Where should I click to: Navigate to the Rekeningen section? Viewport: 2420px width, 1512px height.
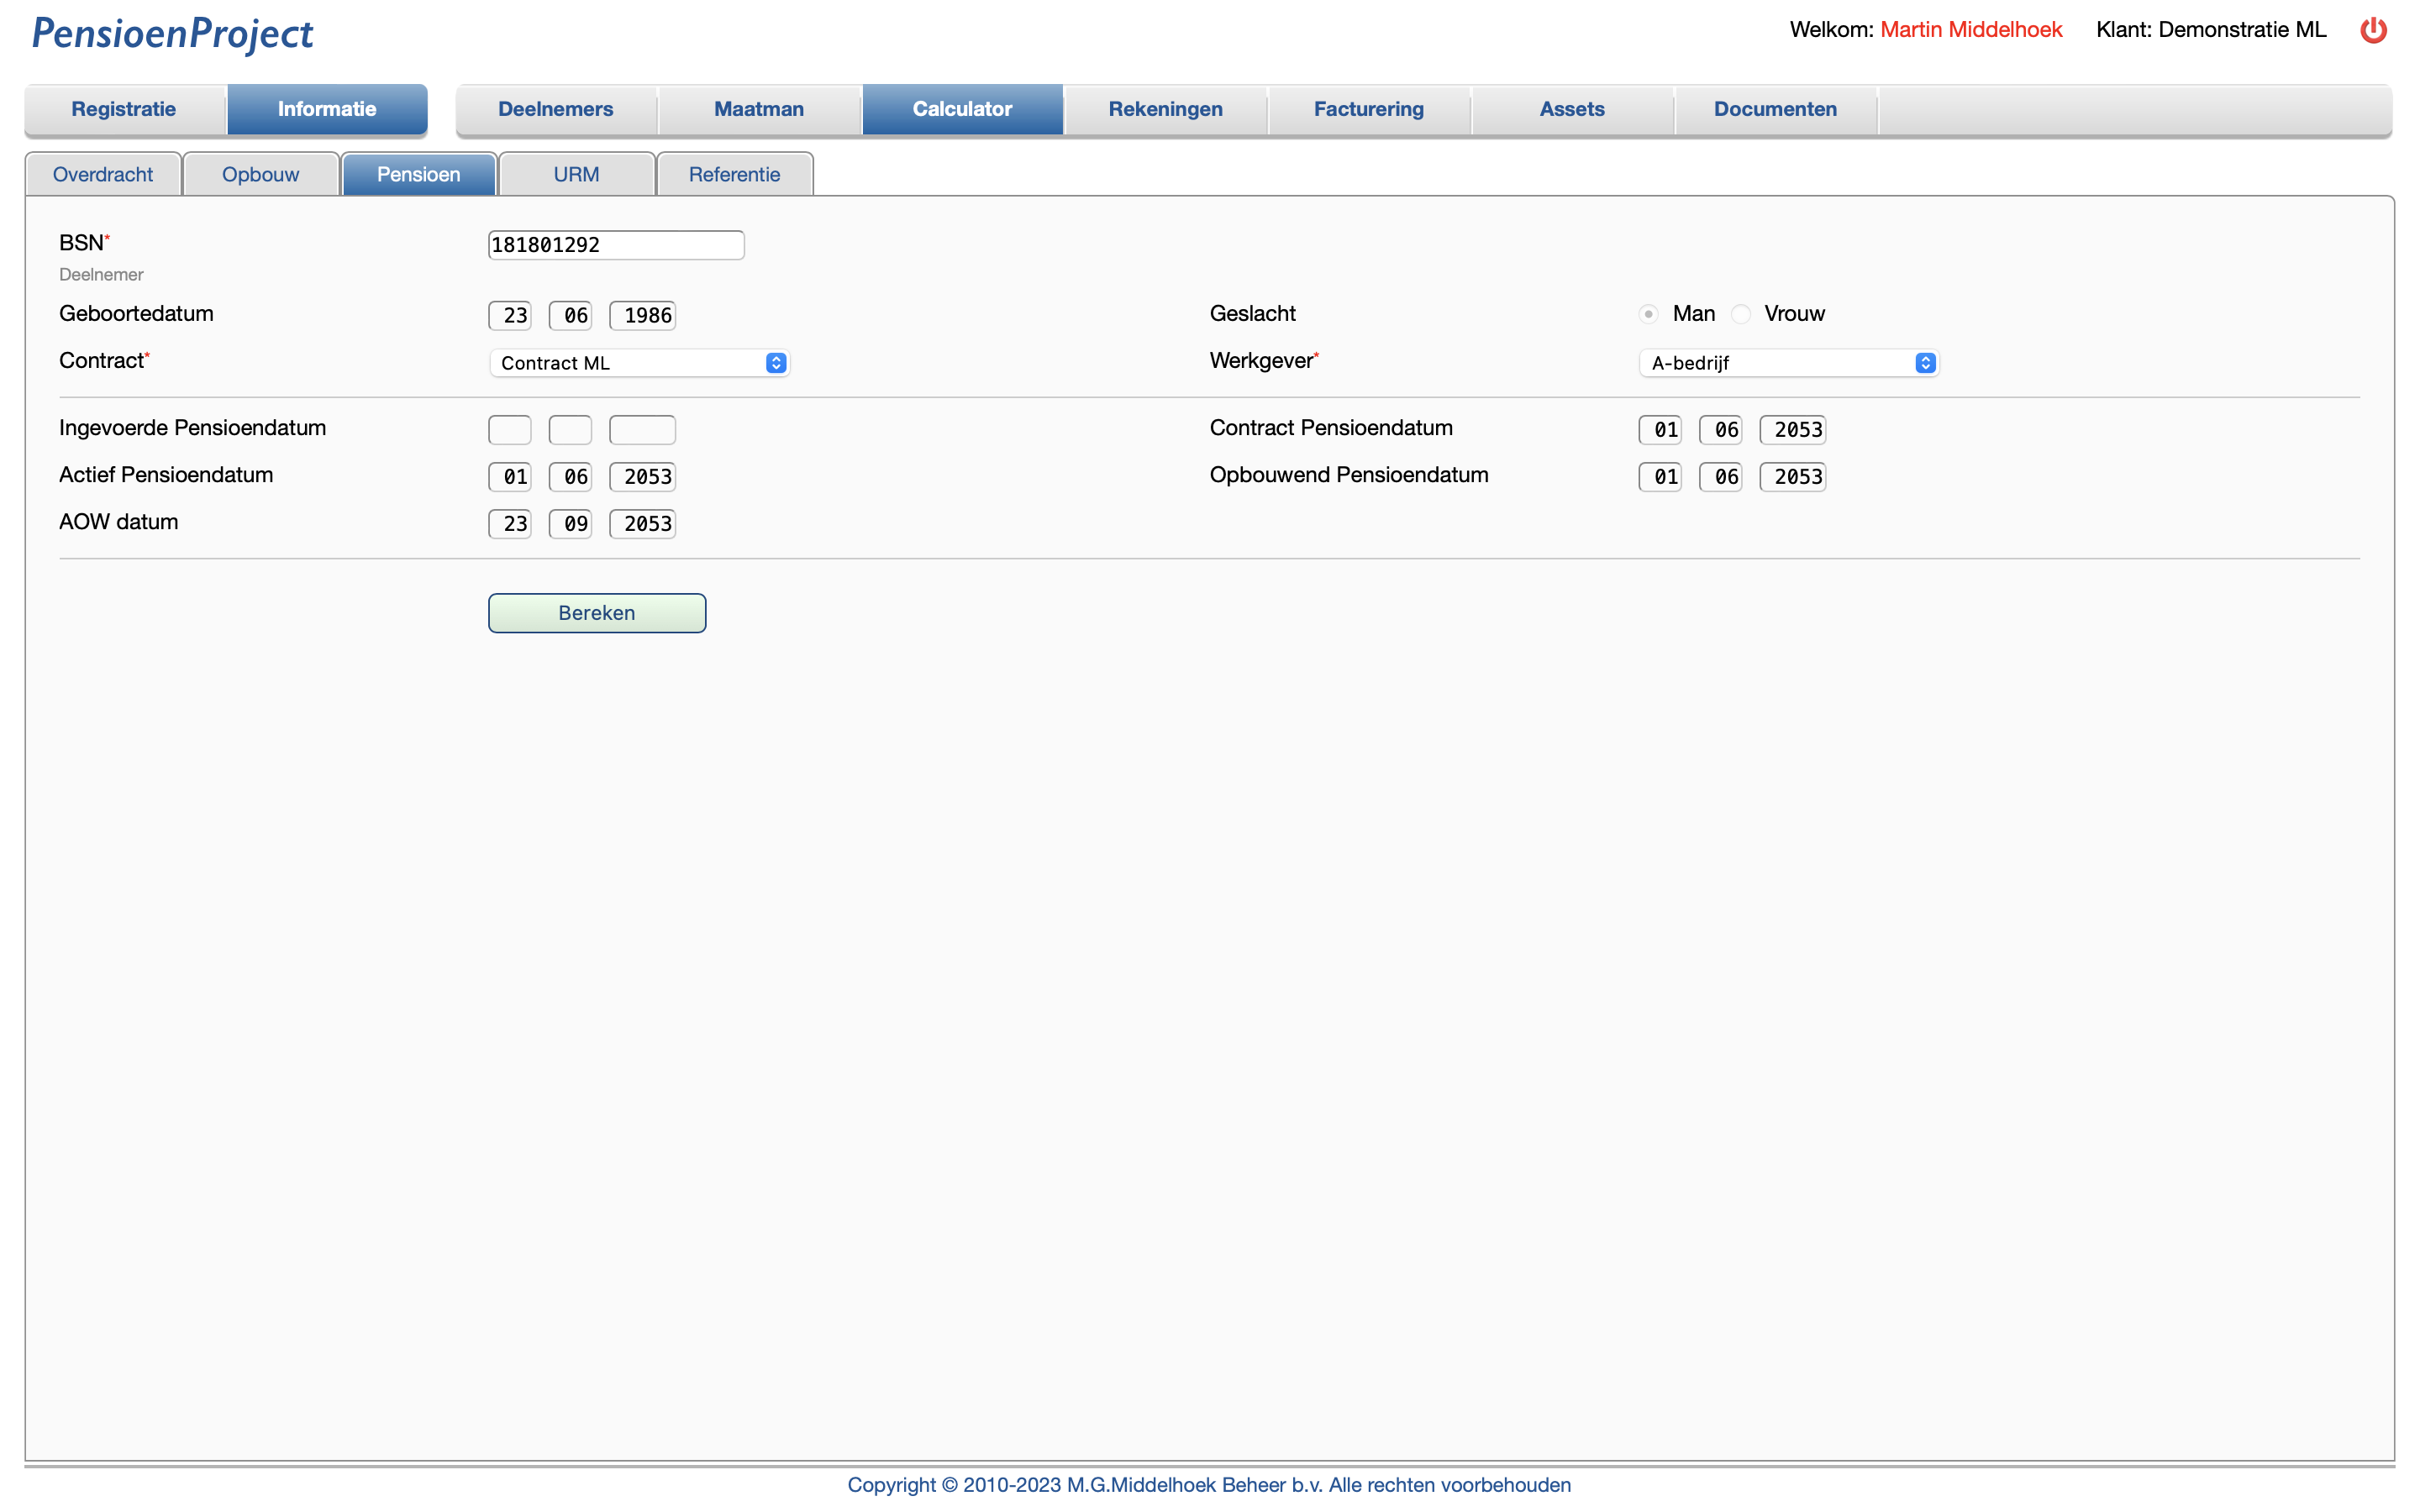pos(1165,109)
